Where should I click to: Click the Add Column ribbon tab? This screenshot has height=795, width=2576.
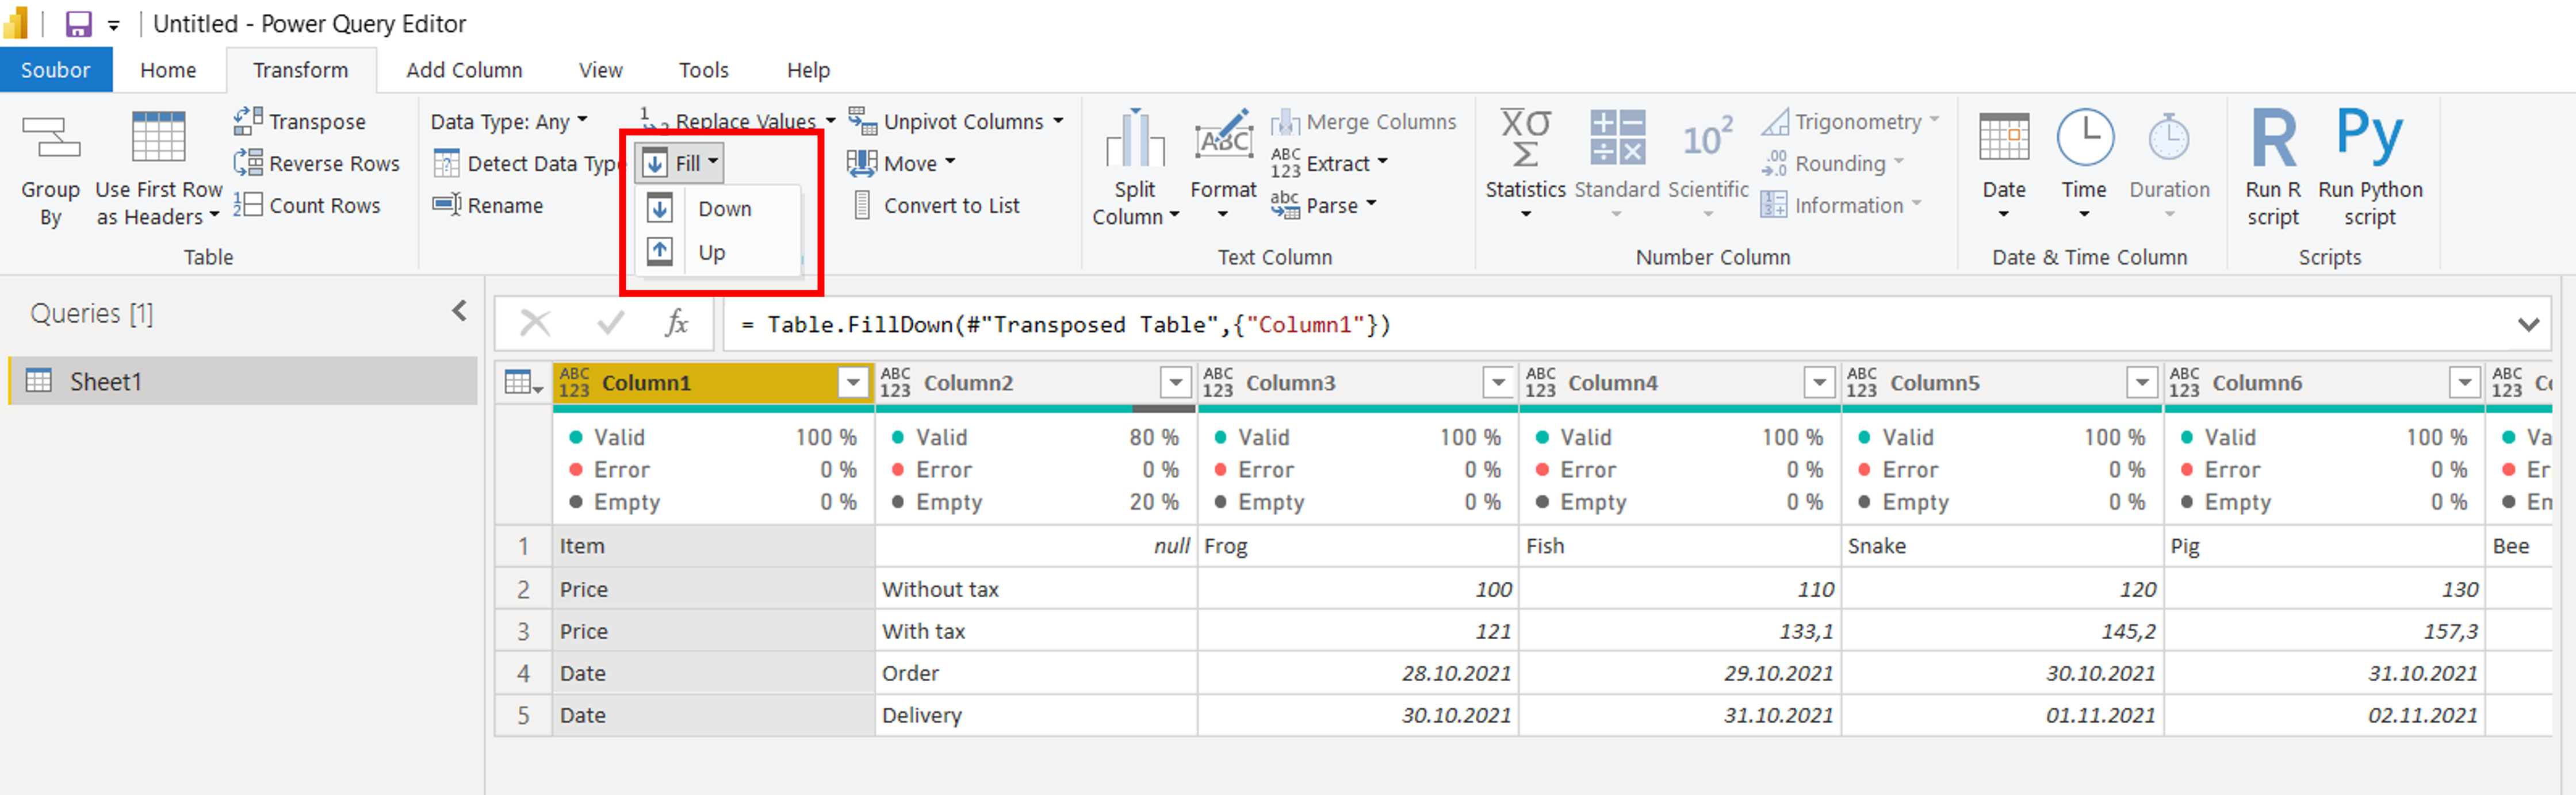tap(465, 69)
